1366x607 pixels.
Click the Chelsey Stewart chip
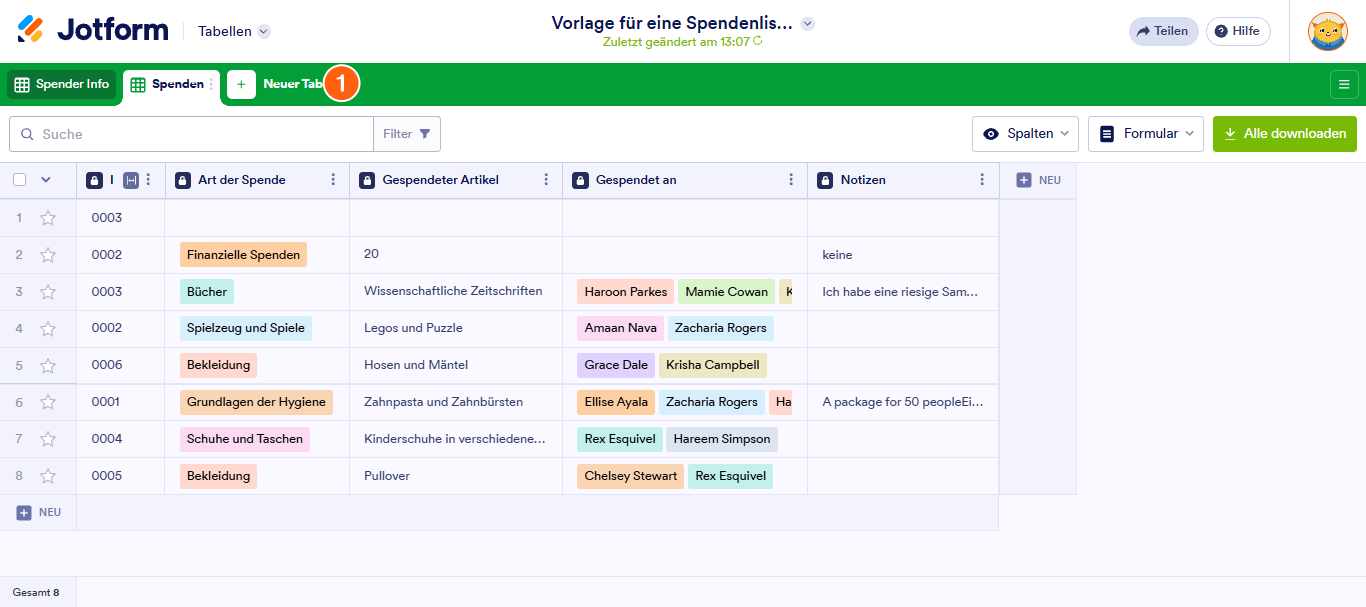coord(630,476)
